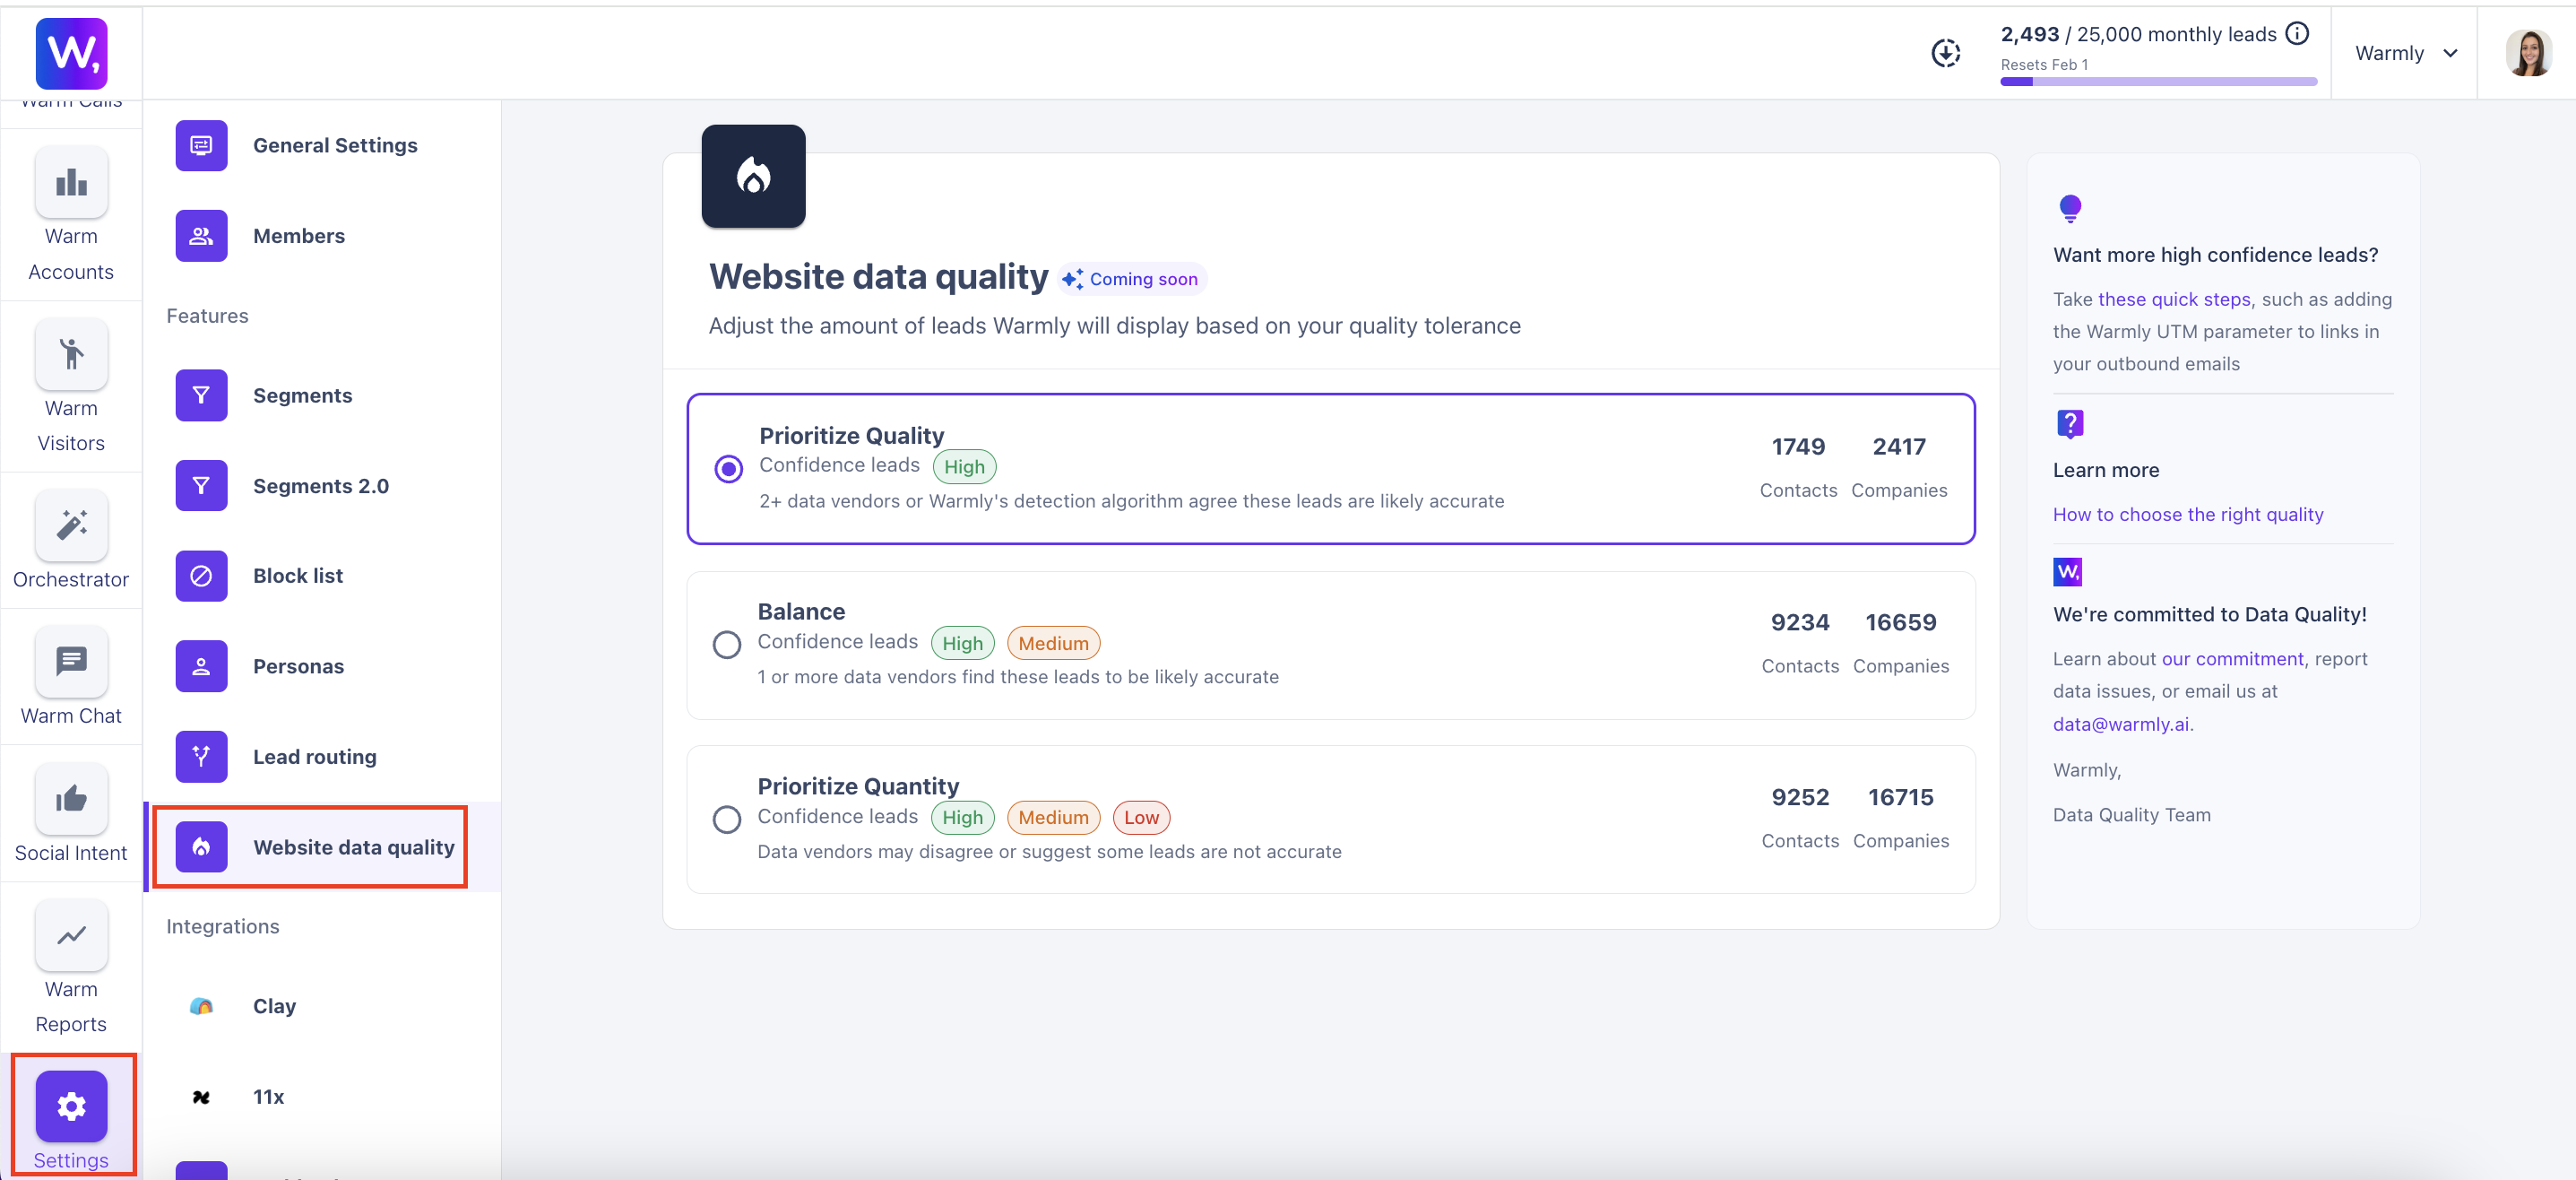Select the Balance radio button

pos(727,644)
